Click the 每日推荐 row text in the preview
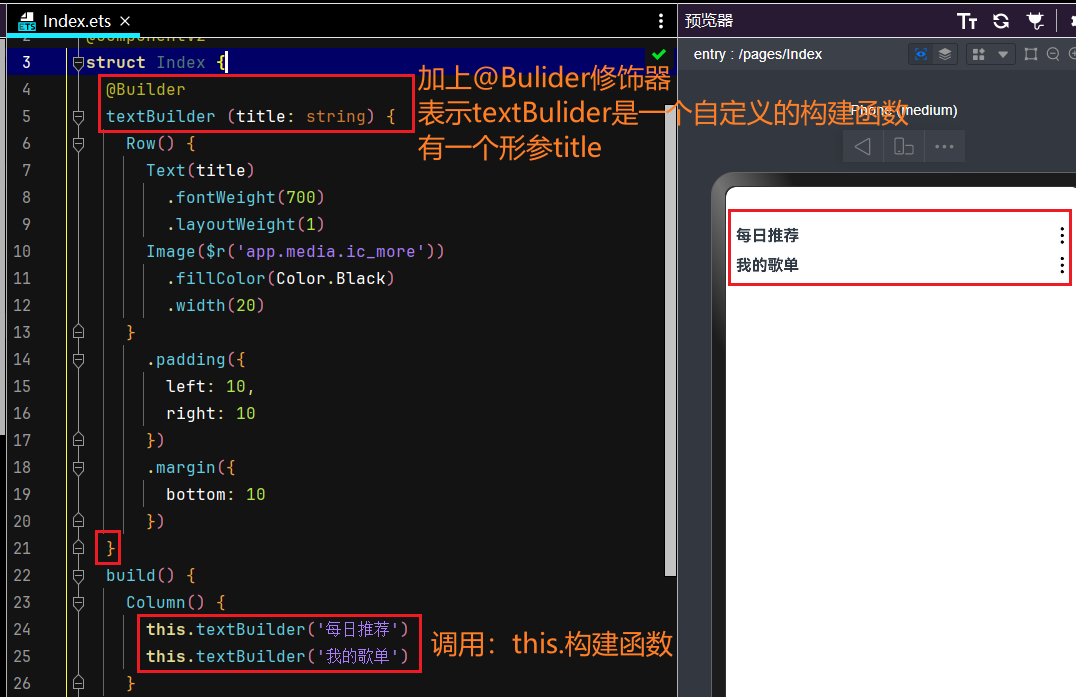1076x697 pixels. 767,235
